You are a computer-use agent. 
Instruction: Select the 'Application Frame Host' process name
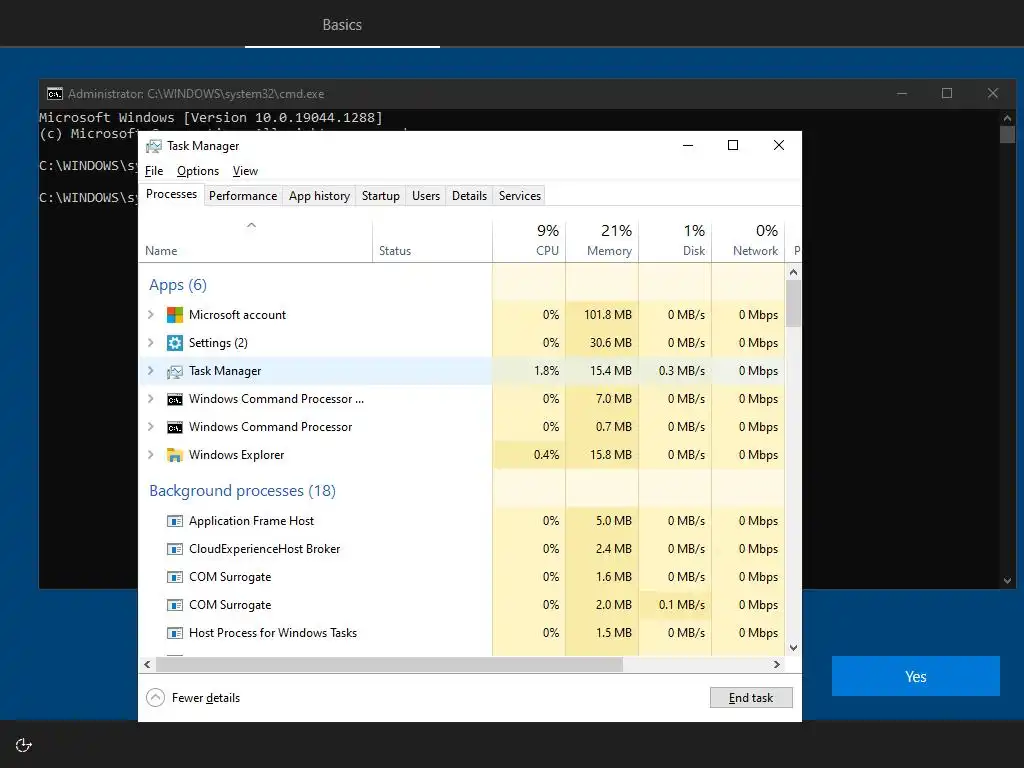[251, 521]
